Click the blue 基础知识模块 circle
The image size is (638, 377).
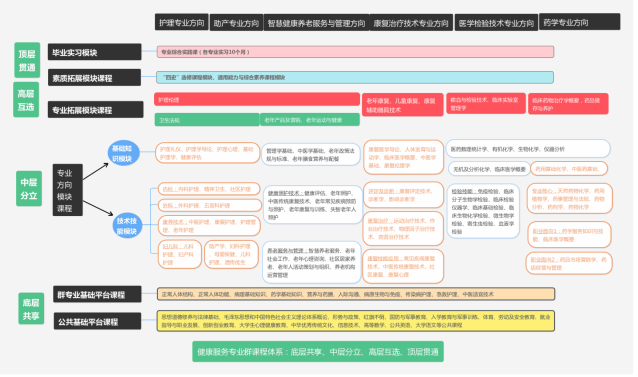point(123,153)
